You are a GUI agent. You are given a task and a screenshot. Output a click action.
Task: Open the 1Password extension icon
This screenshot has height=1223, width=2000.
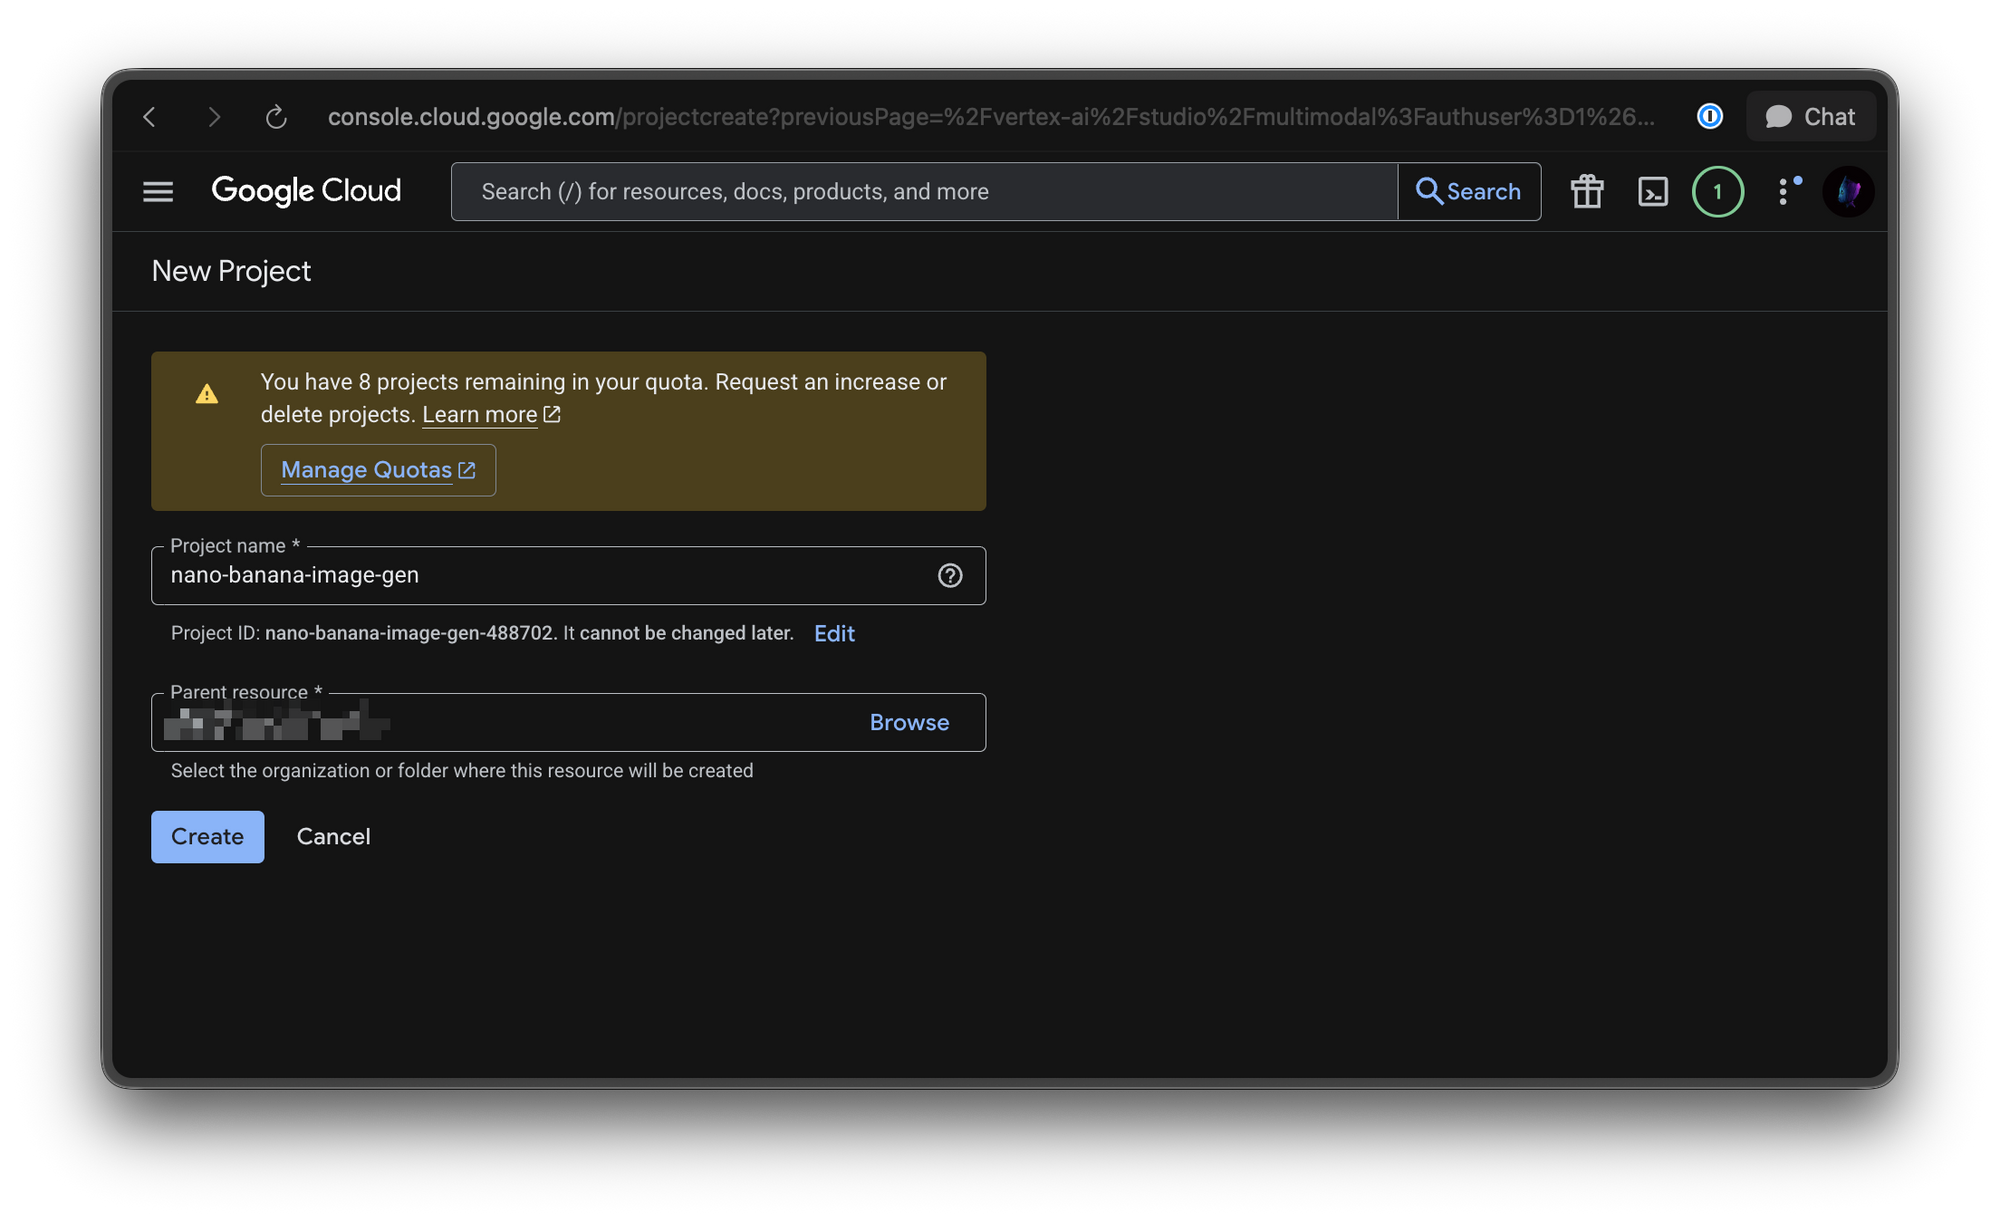(x=1710, y=117)
